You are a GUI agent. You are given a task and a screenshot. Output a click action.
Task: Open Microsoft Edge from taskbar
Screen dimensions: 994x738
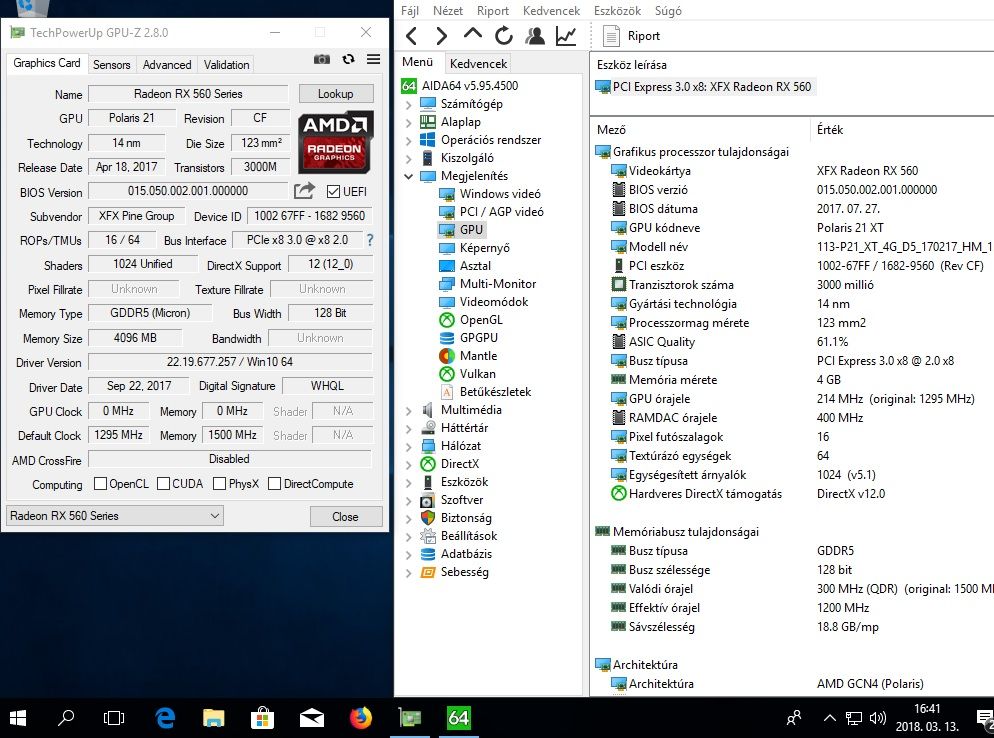pyautogui.click(x=165, y=718)
